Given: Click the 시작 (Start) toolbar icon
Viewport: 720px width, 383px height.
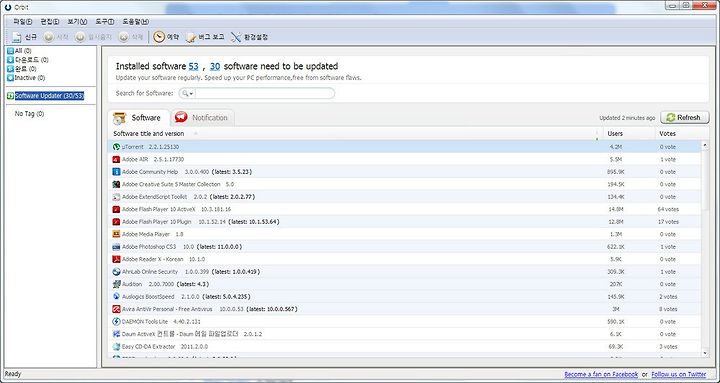Looking at the screenshot, I should tap(48, 37).
